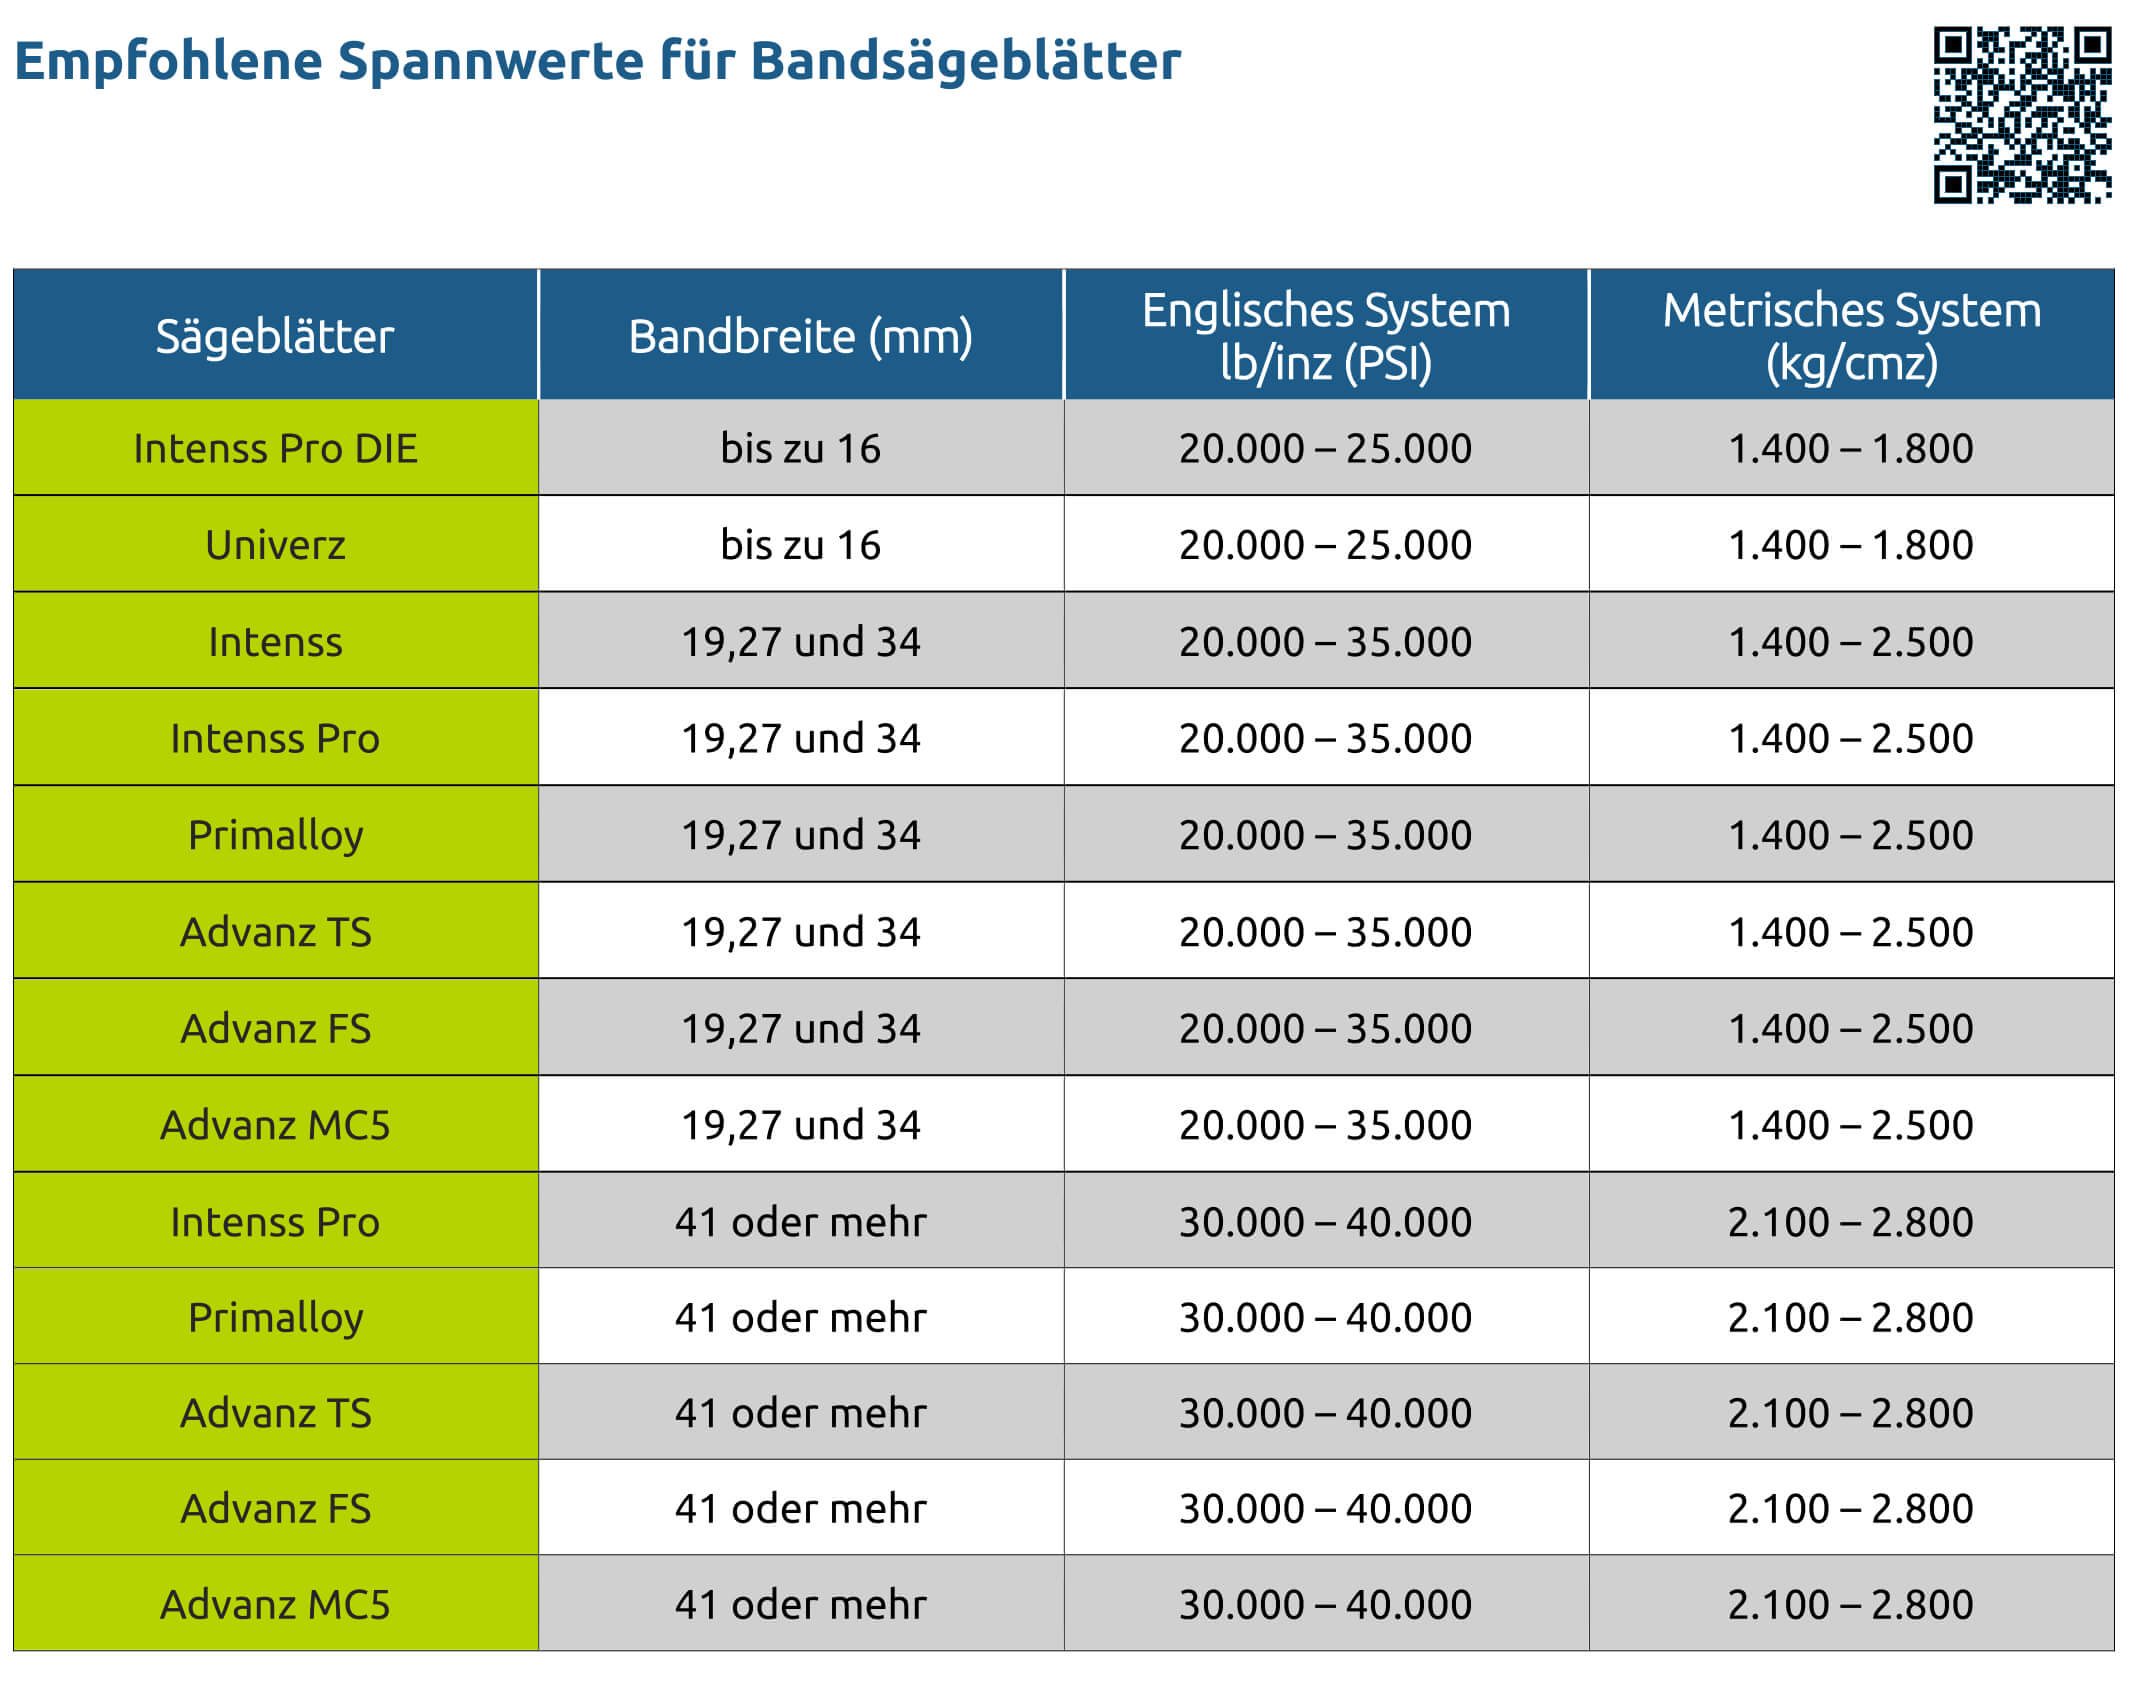Click the 'bis zu 16' cell for Univerz
The height and width of the screenshot is (1689, 2134).
click(800, 545)
